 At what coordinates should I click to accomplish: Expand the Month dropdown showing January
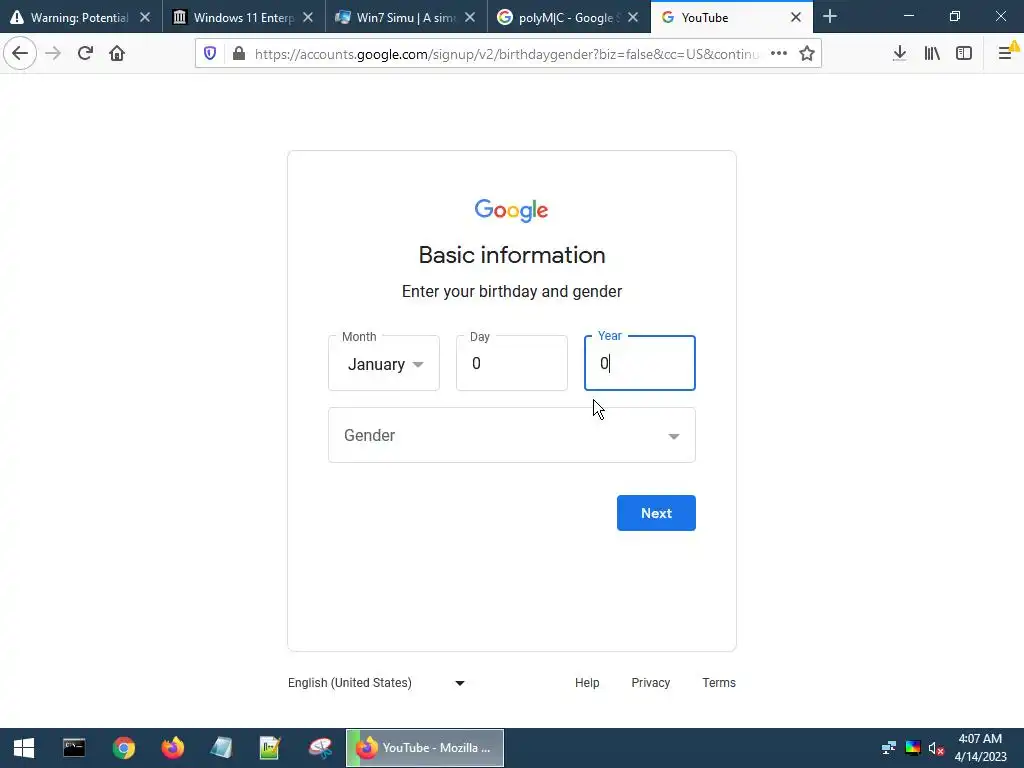(x=384, y=363)
